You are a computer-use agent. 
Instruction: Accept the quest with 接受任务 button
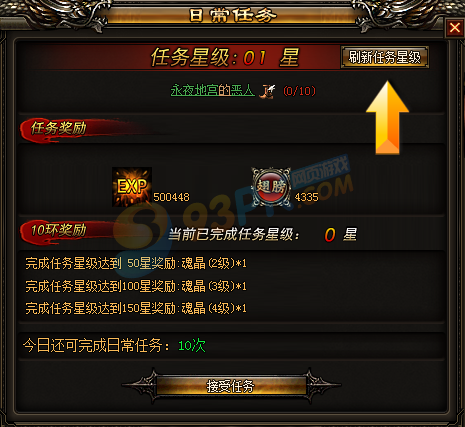231,386
